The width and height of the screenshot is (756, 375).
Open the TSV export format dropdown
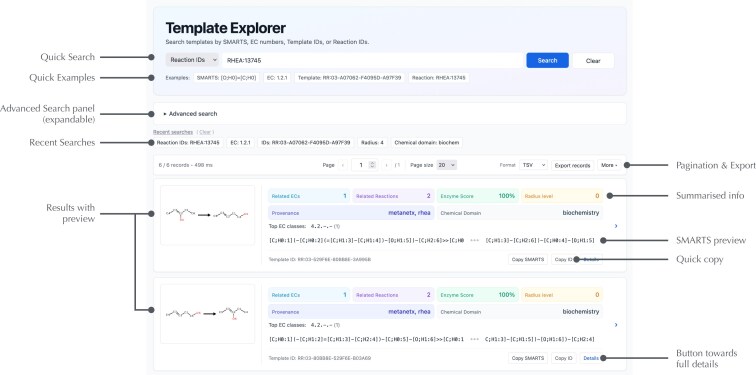click(533, 165)
